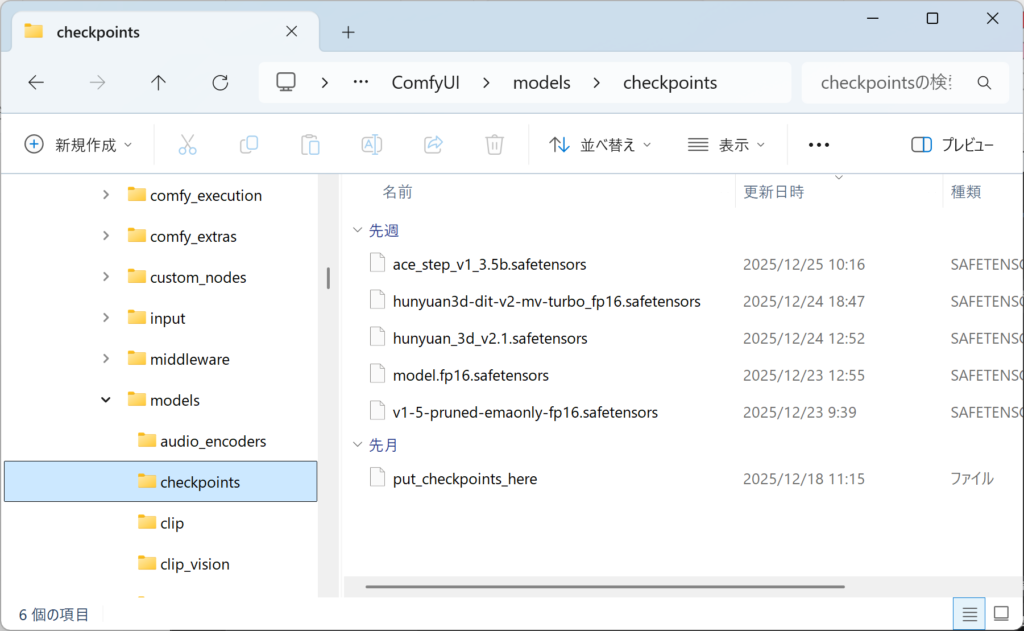The image size is (1024, 631).
Task: Click the Rename icon in toolbar
Action: 371,145
